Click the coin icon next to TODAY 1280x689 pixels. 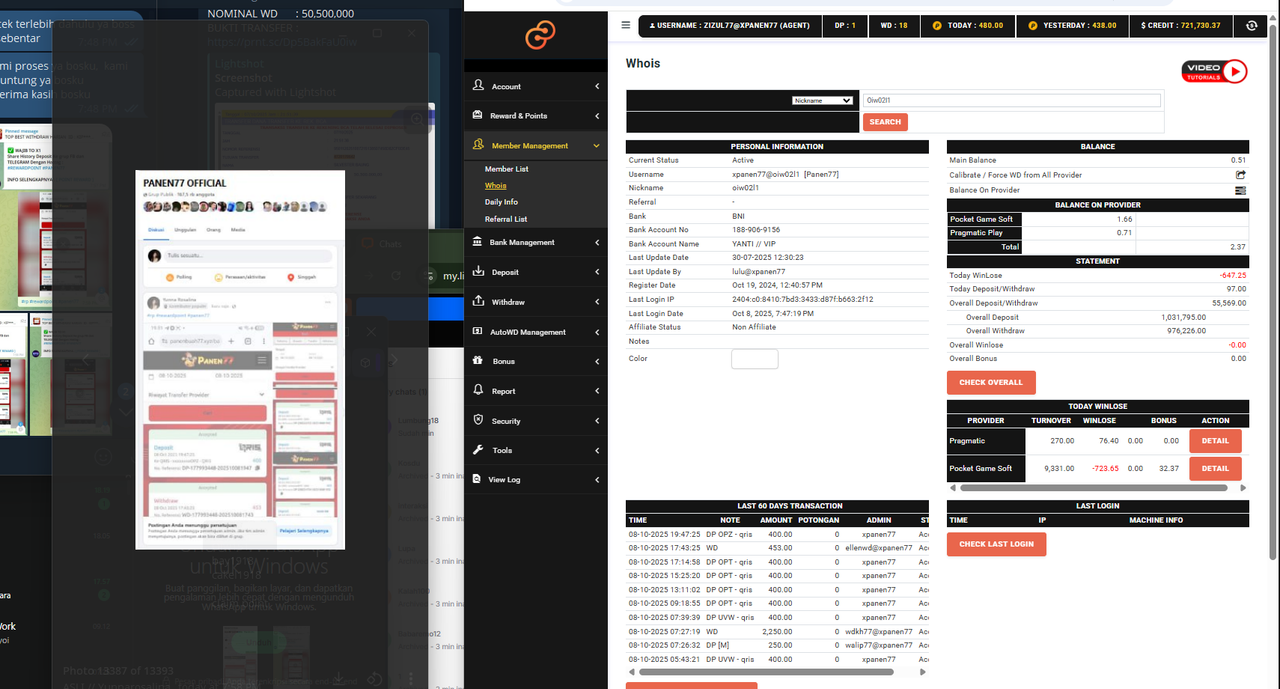(x=937, y=25)
